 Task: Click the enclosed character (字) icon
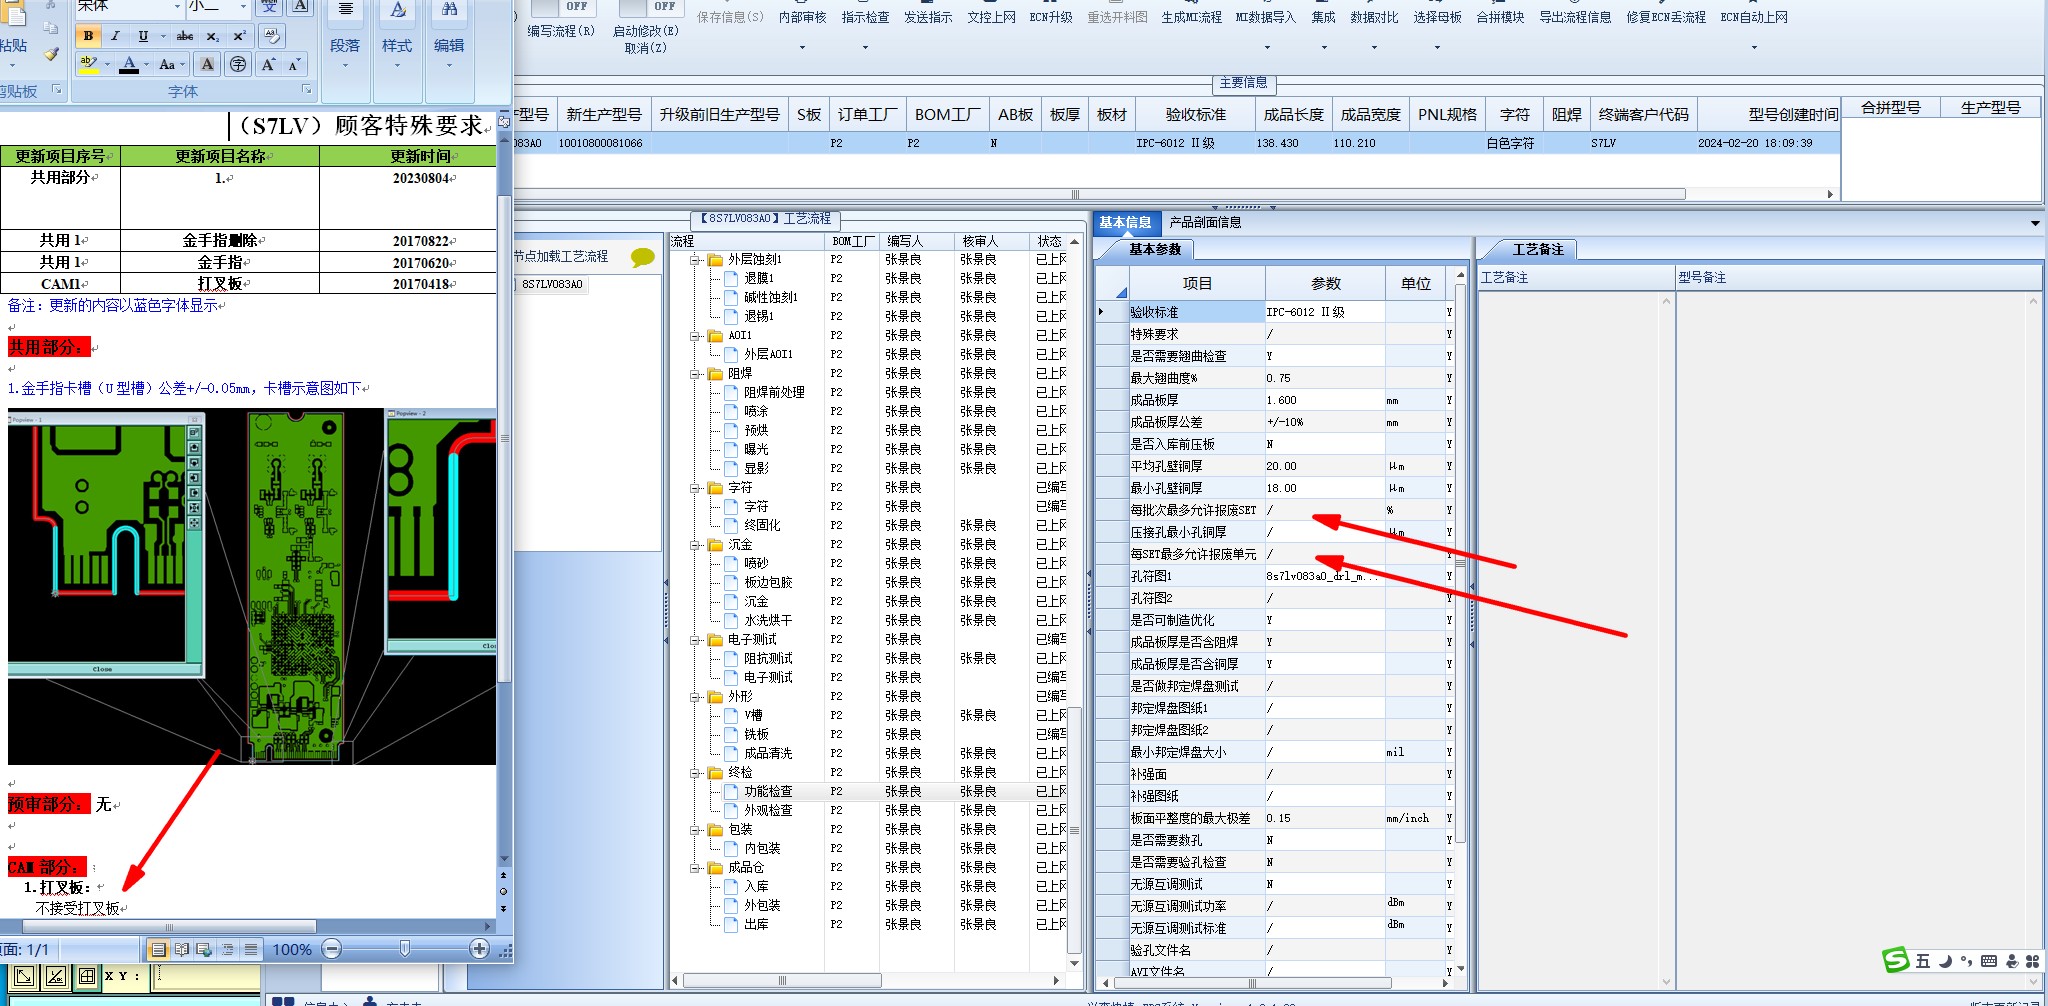(x=238, y=64)
